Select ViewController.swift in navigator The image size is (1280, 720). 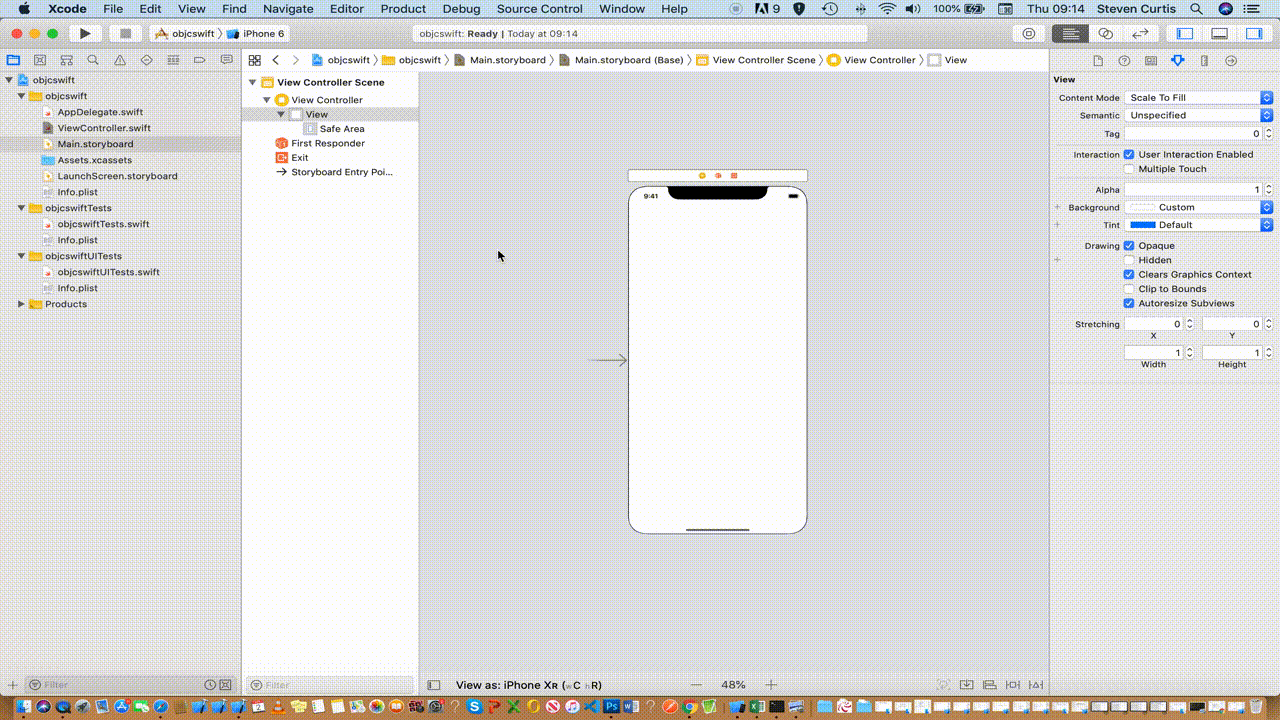(104, 128)
